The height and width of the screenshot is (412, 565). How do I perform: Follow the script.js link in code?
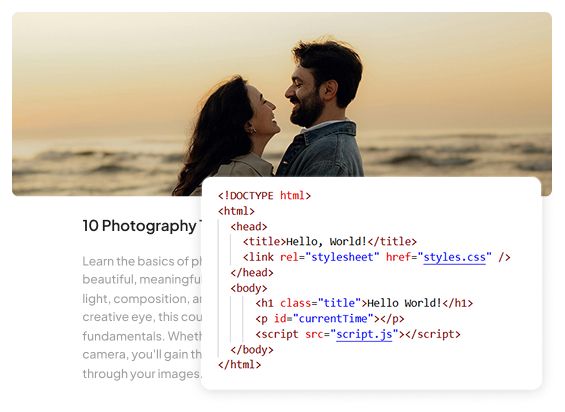(x=364, y=335)
